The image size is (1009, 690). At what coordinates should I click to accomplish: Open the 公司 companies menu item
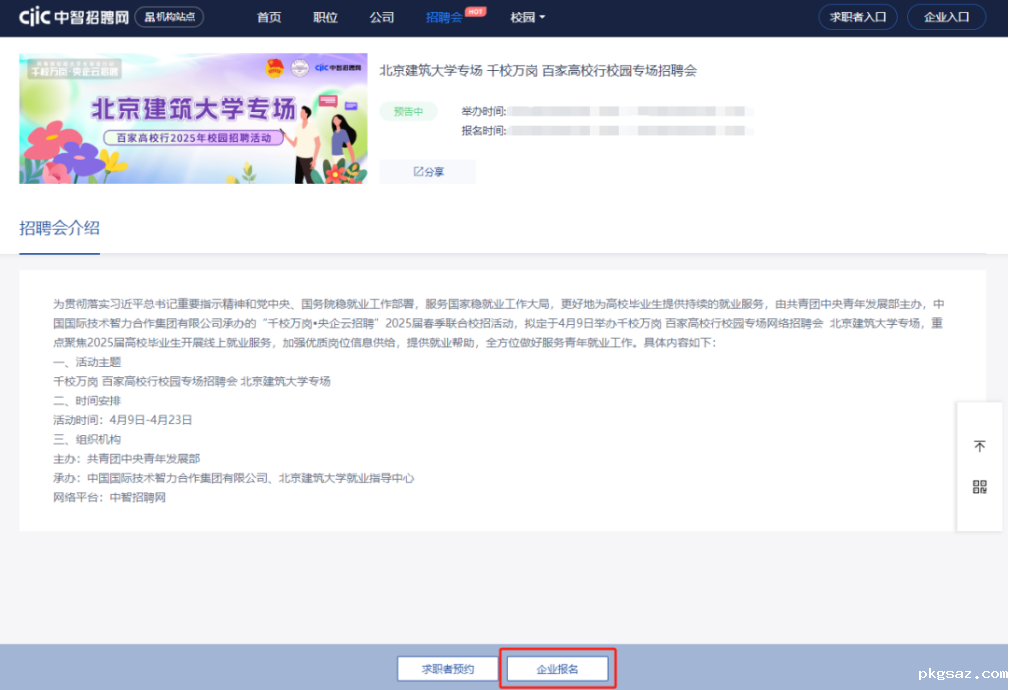click(381, 18)
